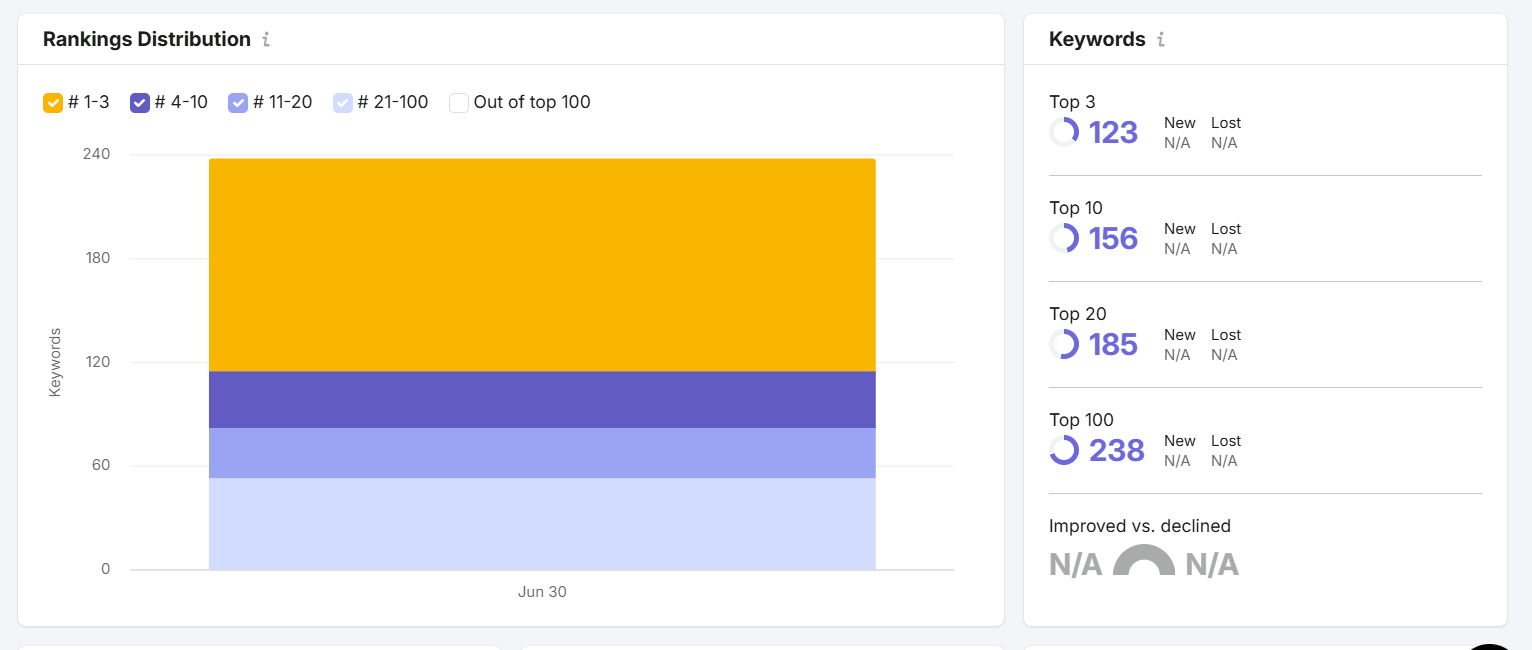Viewport: 1532px width, 650px height.
Task: Click the vertical Keywords axis title
Action: tap(55, 362)
